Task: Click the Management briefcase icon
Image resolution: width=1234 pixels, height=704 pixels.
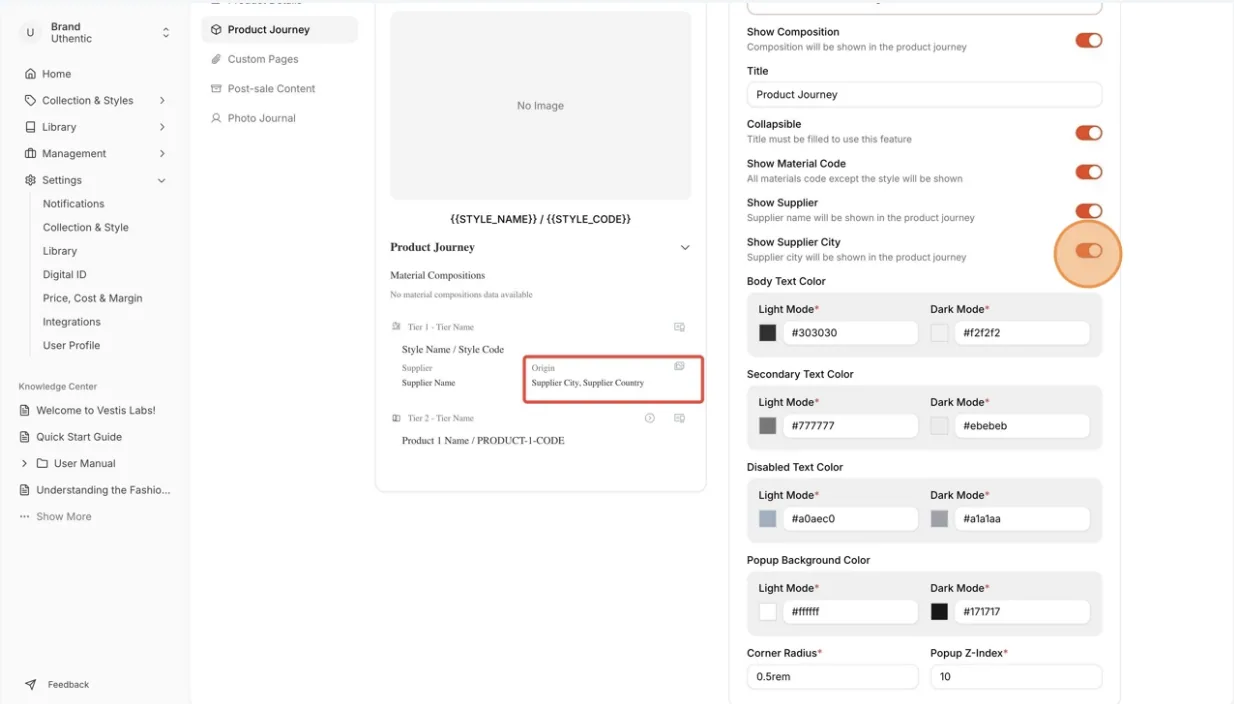Action: click(x=30, y=153)
